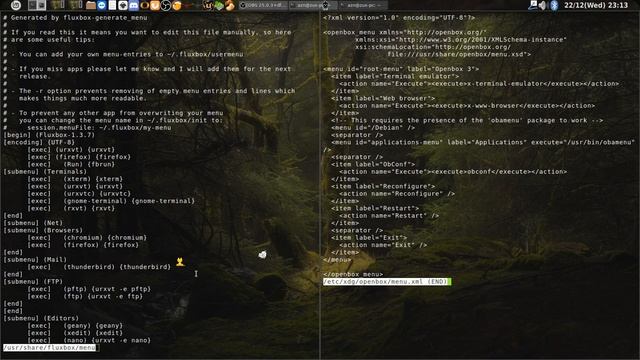Image resolution: width=640 pixels, height=360 pixels.
Task: Launch the golden ring icon on the panel
Action: click(144, 5)
